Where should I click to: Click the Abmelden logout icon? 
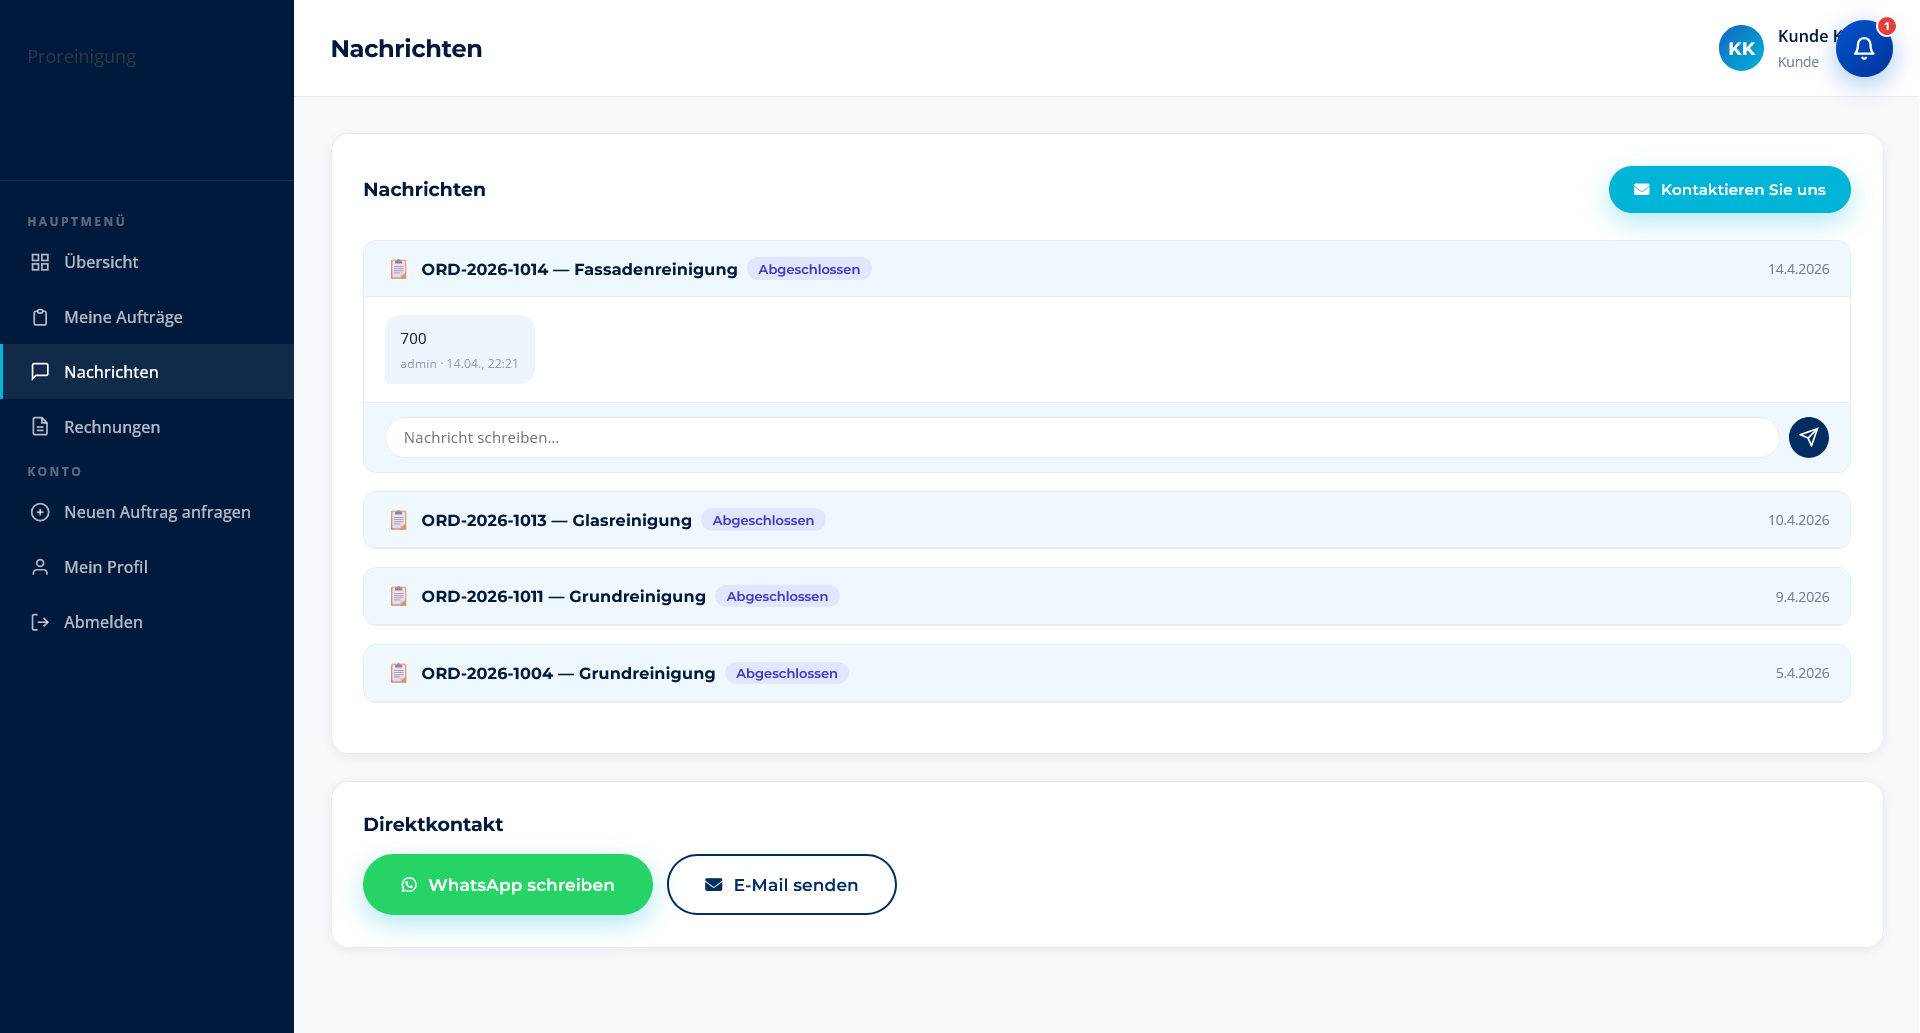[x=40, y=622]
